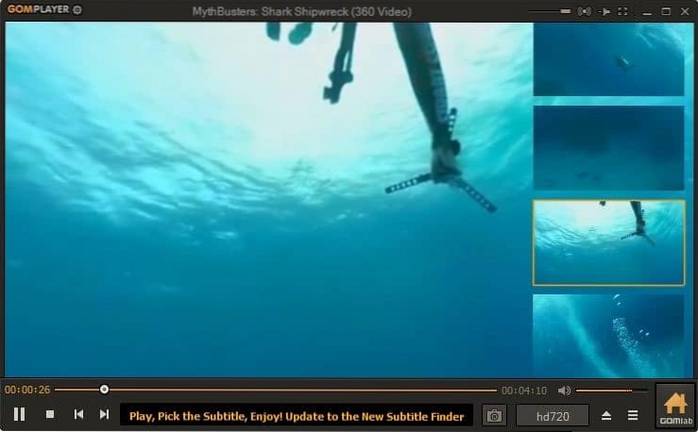Open the playlist menu icon

click(633, 415)
